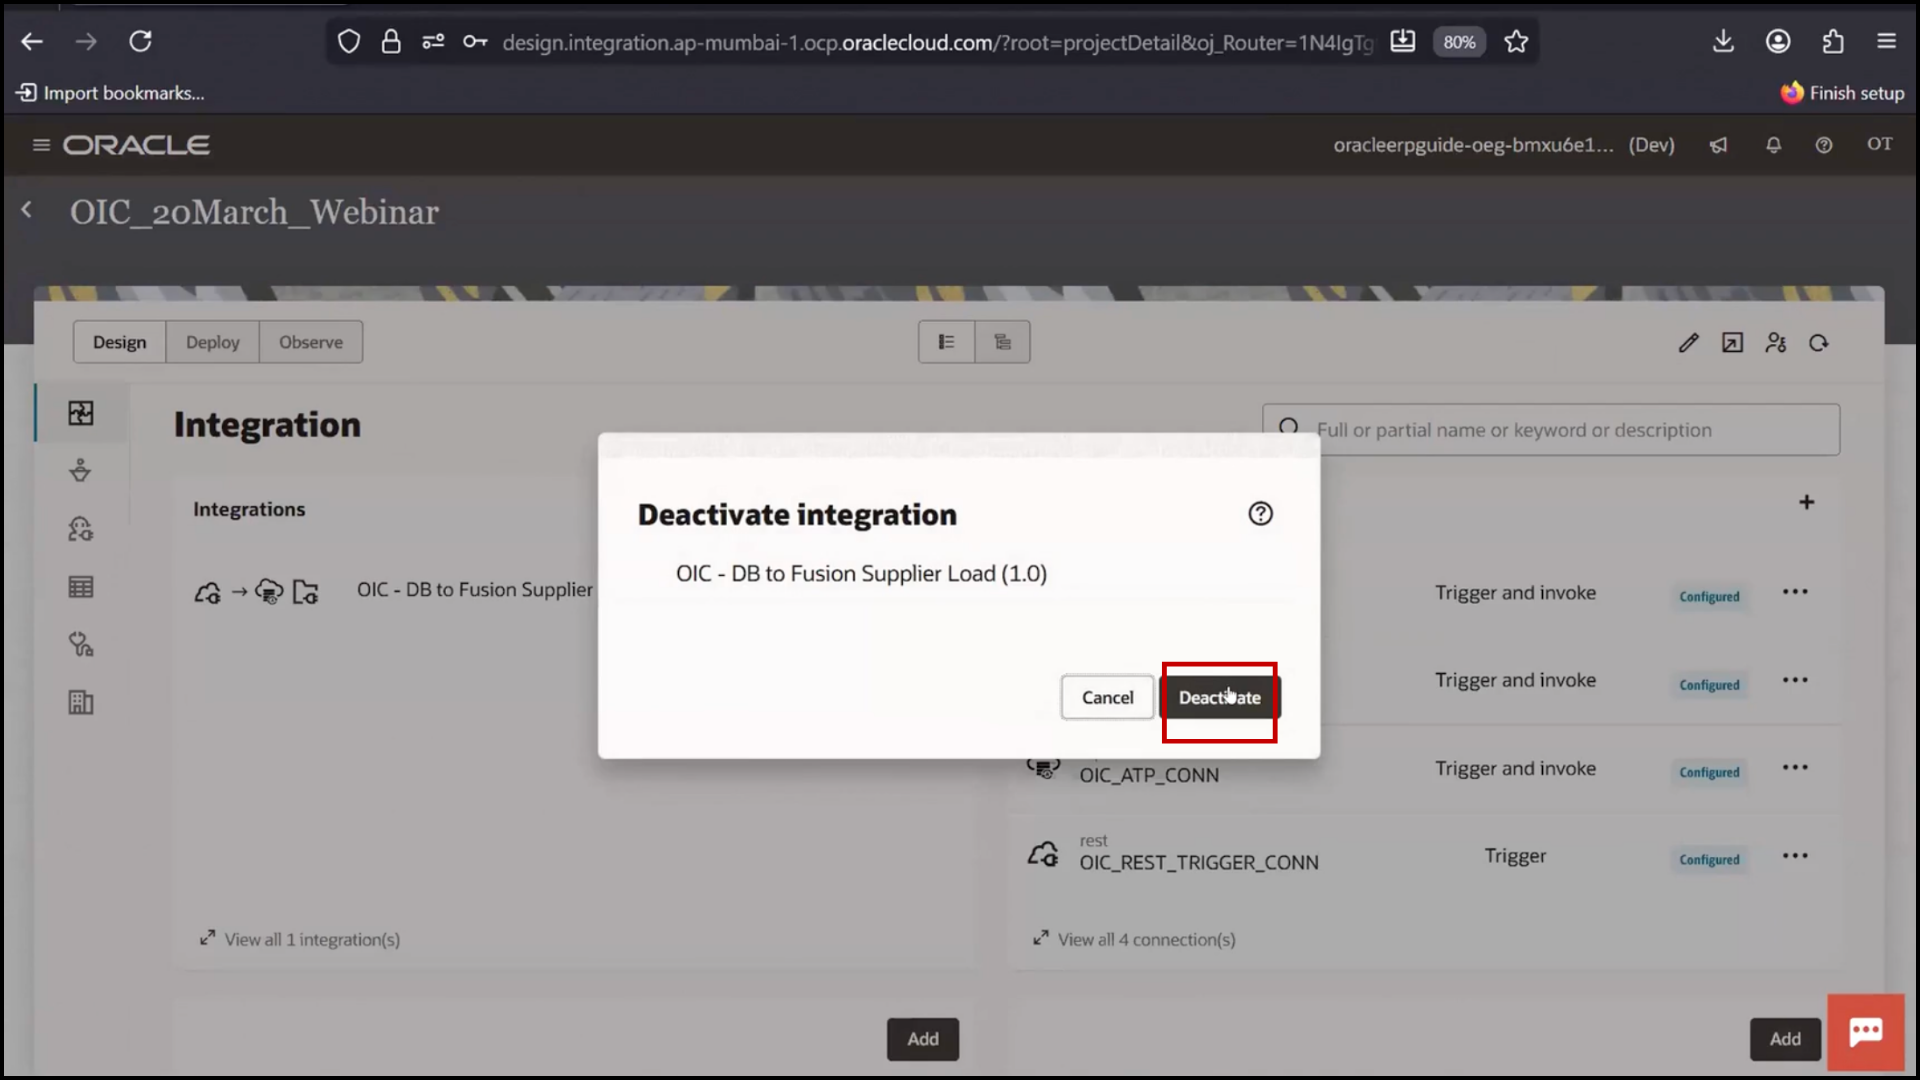Open OIC_ATP_CONN connection
This screenshot has height=1080, width=1920.
1149,775
